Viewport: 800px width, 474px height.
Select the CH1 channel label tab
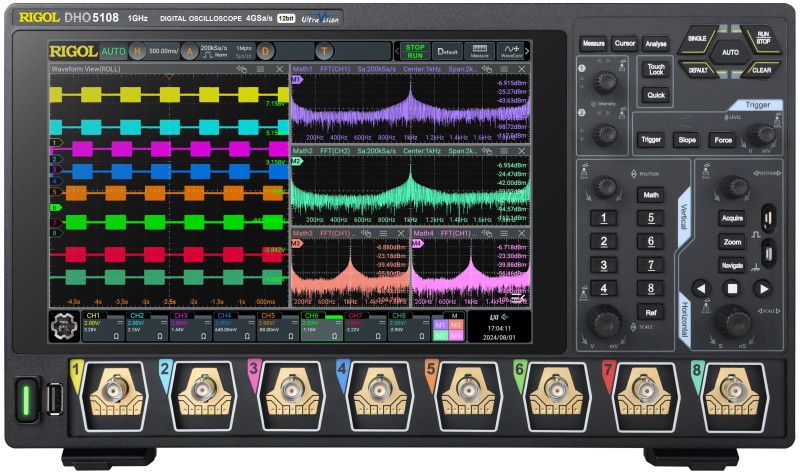[95, 316]
